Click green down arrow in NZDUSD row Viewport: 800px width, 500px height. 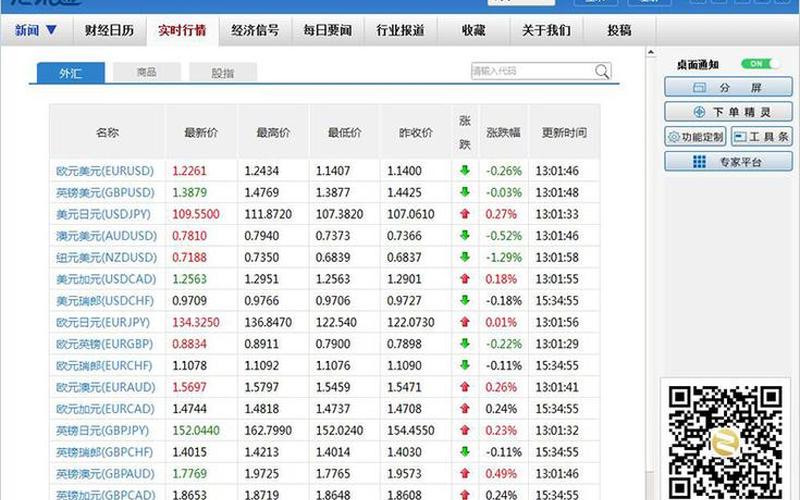coord(464,257)
